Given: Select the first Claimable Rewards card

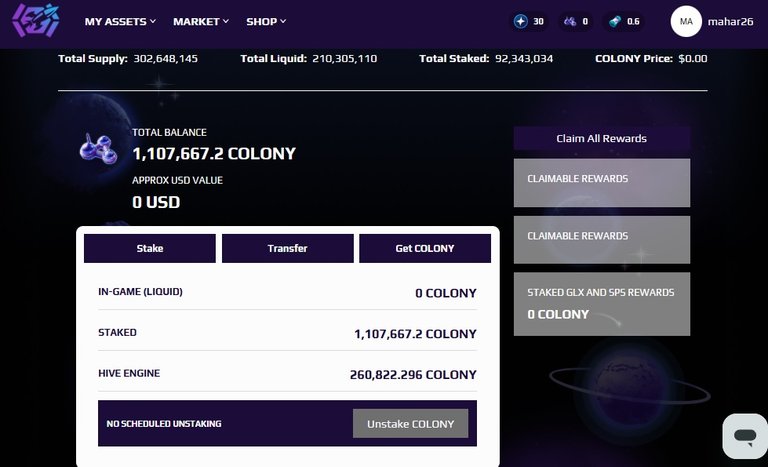Looking at the screenshot, I should 602,182.
